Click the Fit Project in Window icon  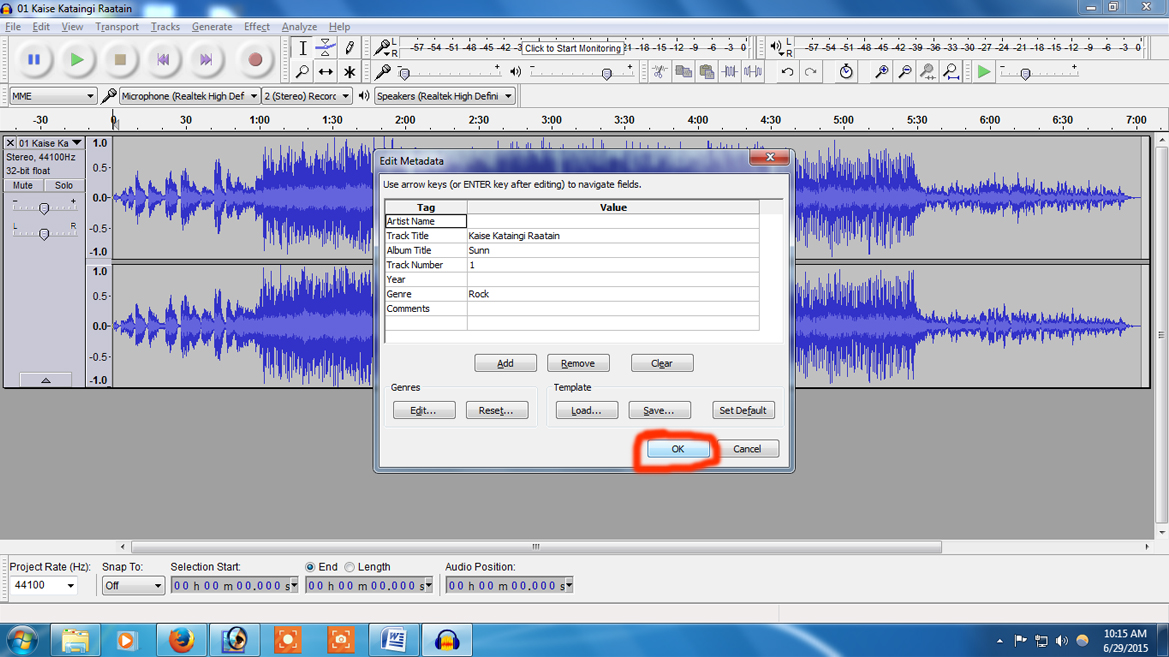pyautogui.click(x=951, y=73)
